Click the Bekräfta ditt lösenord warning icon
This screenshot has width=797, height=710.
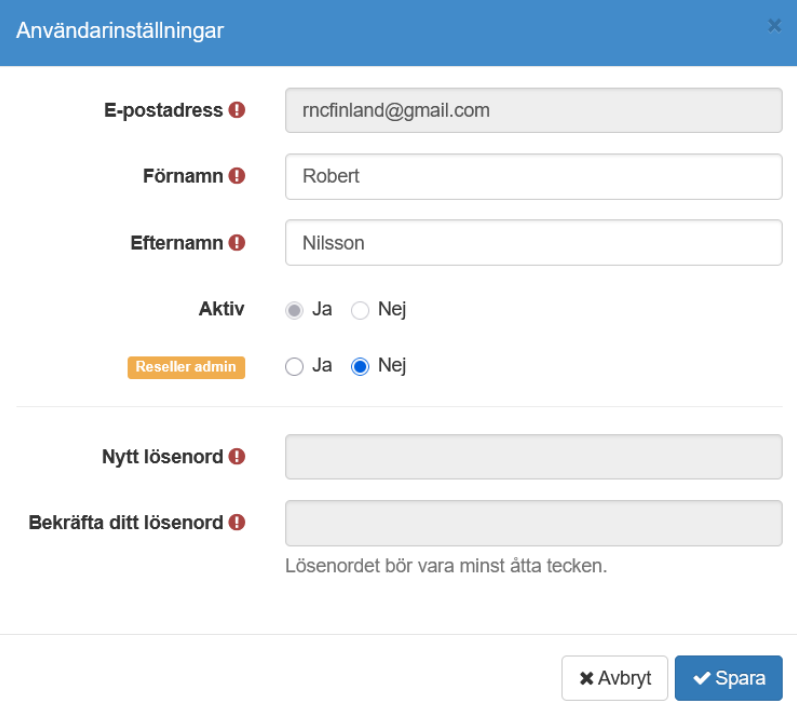tap(237, 522)
